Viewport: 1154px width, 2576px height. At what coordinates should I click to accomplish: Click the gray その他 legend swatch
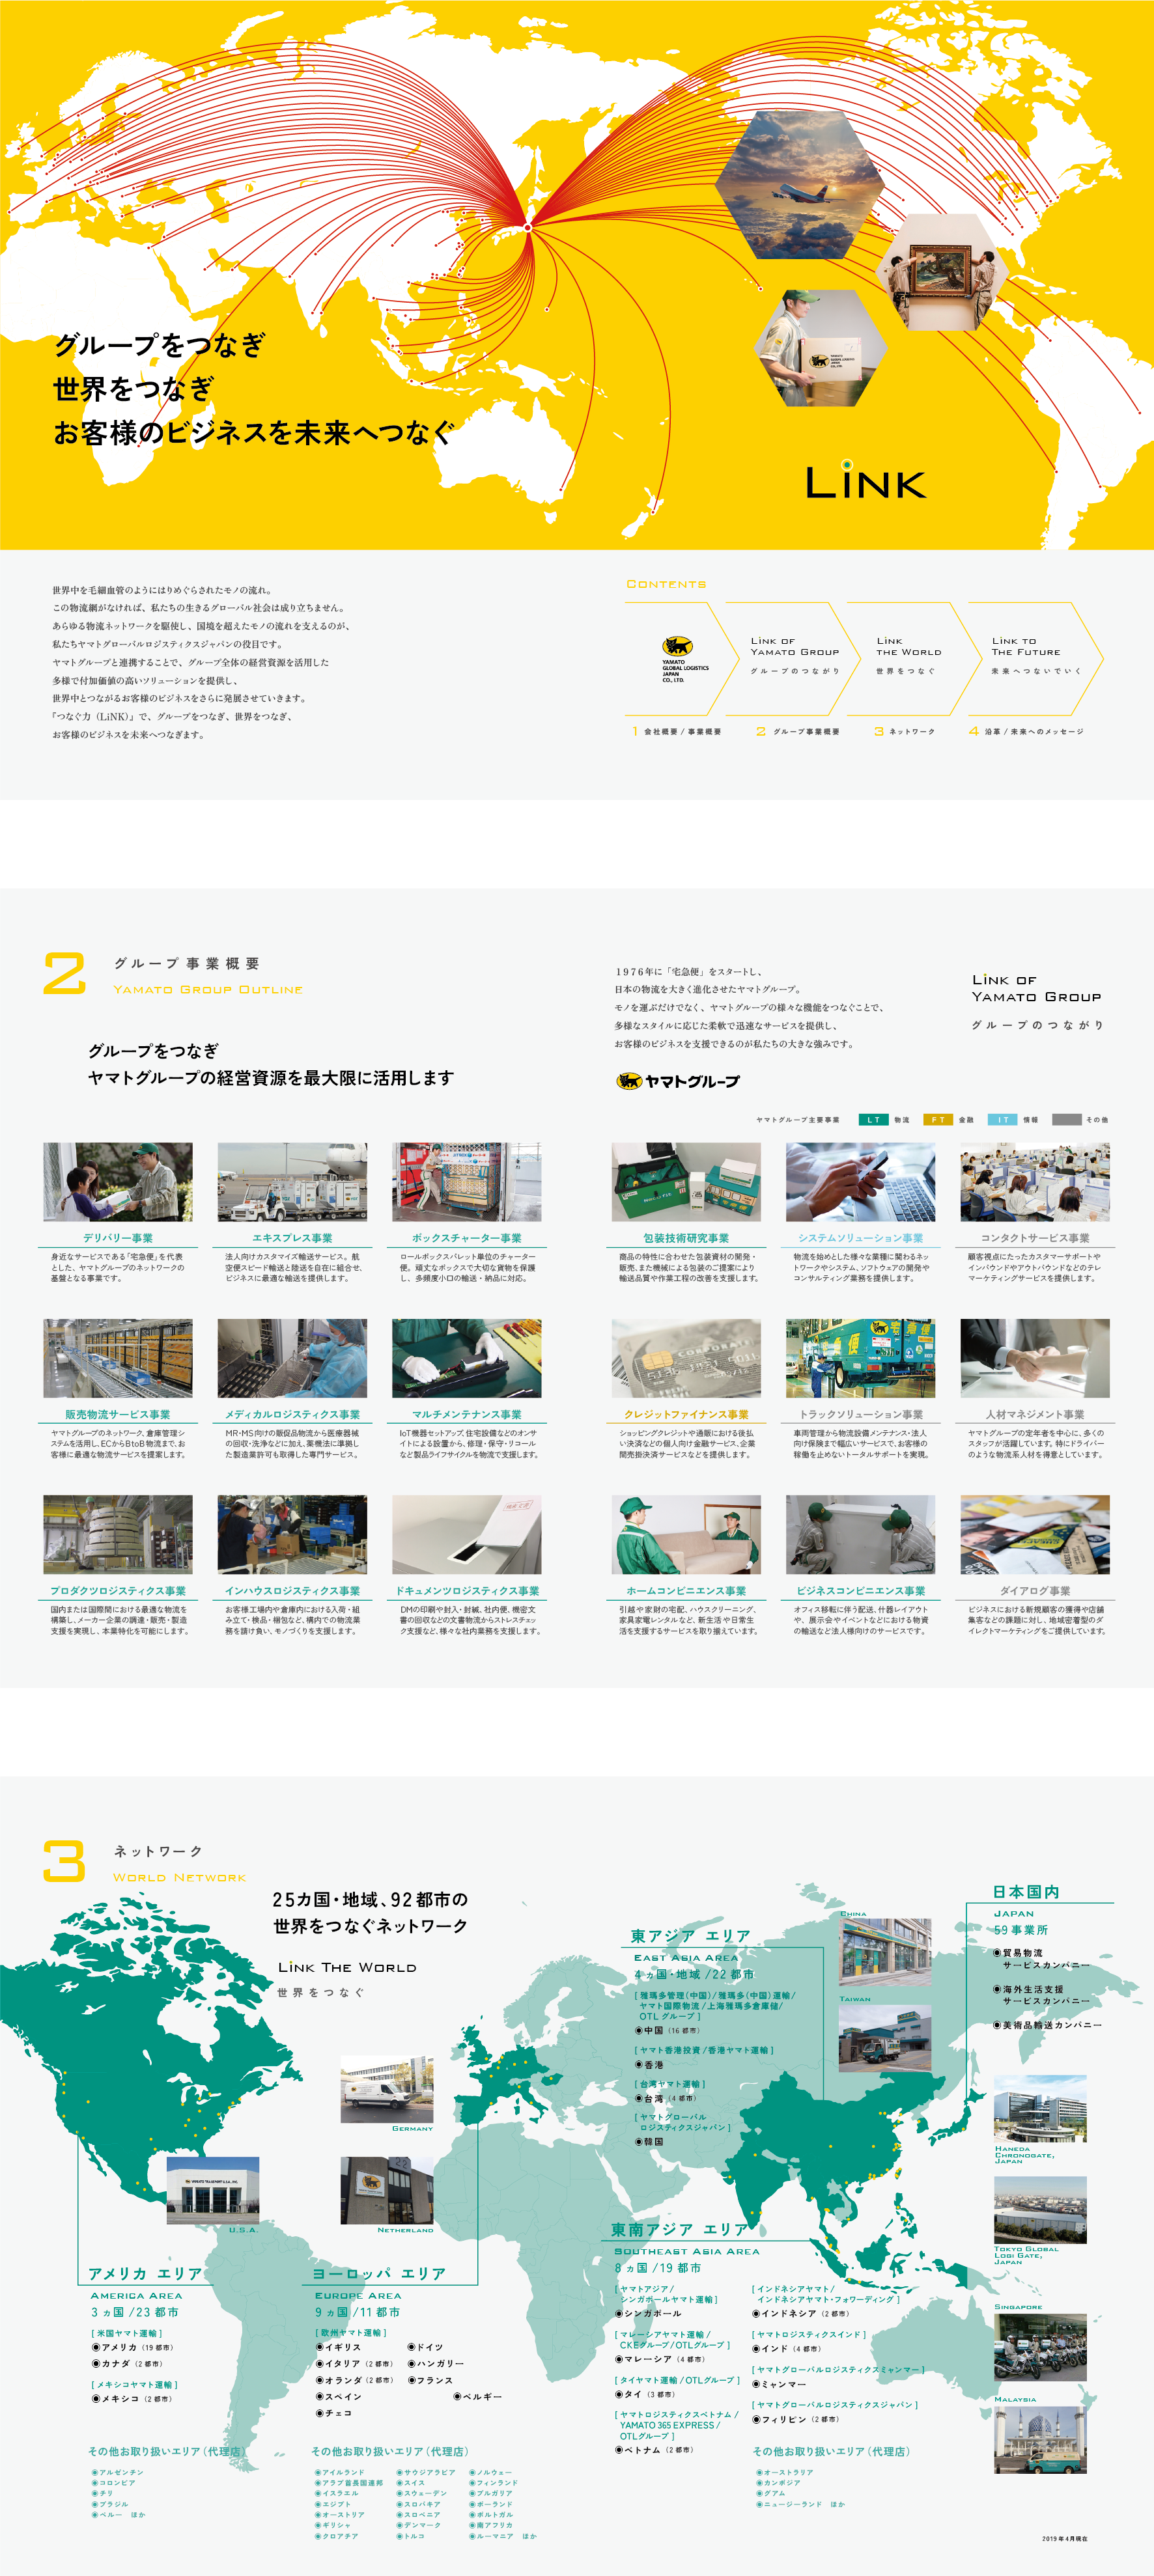click(1067, 1120)
